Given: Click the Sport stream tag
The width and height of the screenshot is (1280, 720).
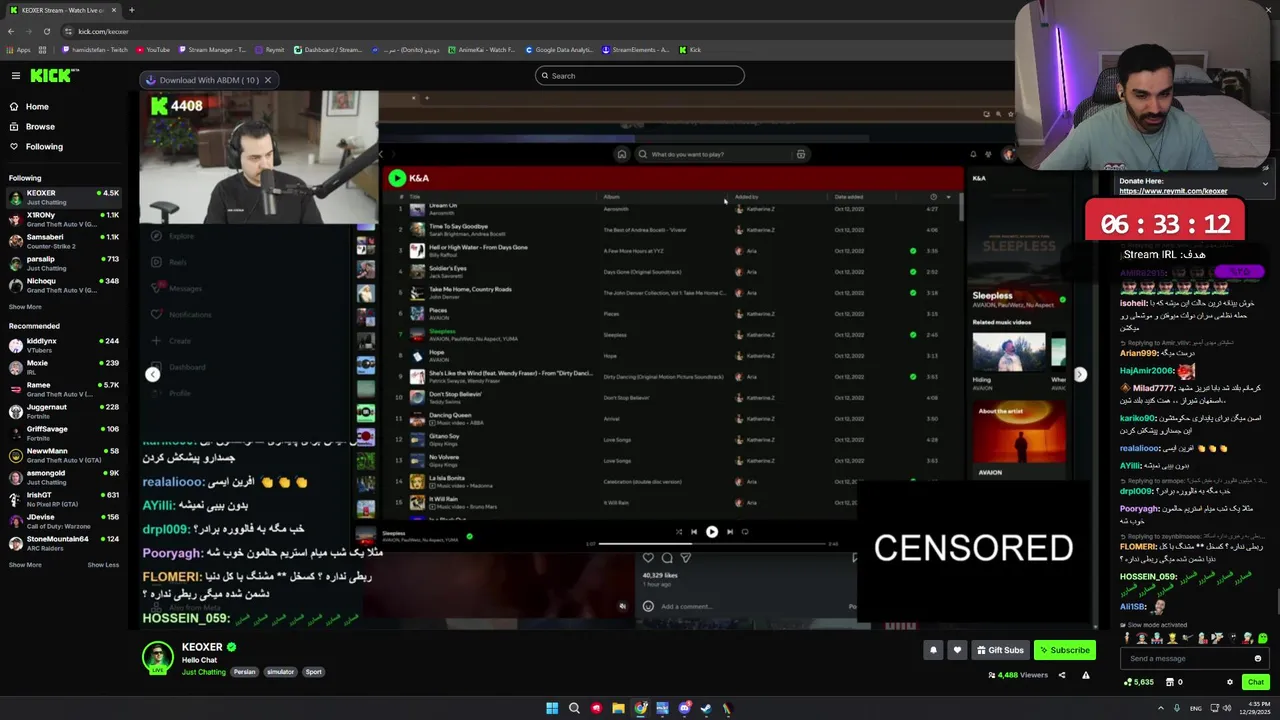Looking at the screenshot, I should (314, 672).
